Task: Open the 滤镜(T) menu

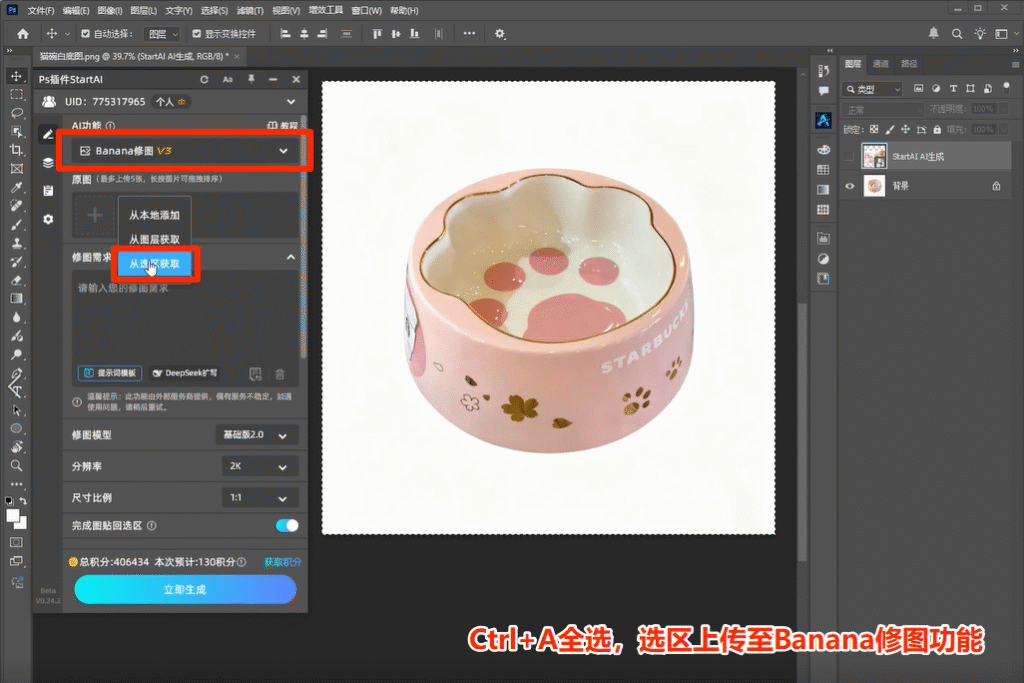Action: click(249, 10)
